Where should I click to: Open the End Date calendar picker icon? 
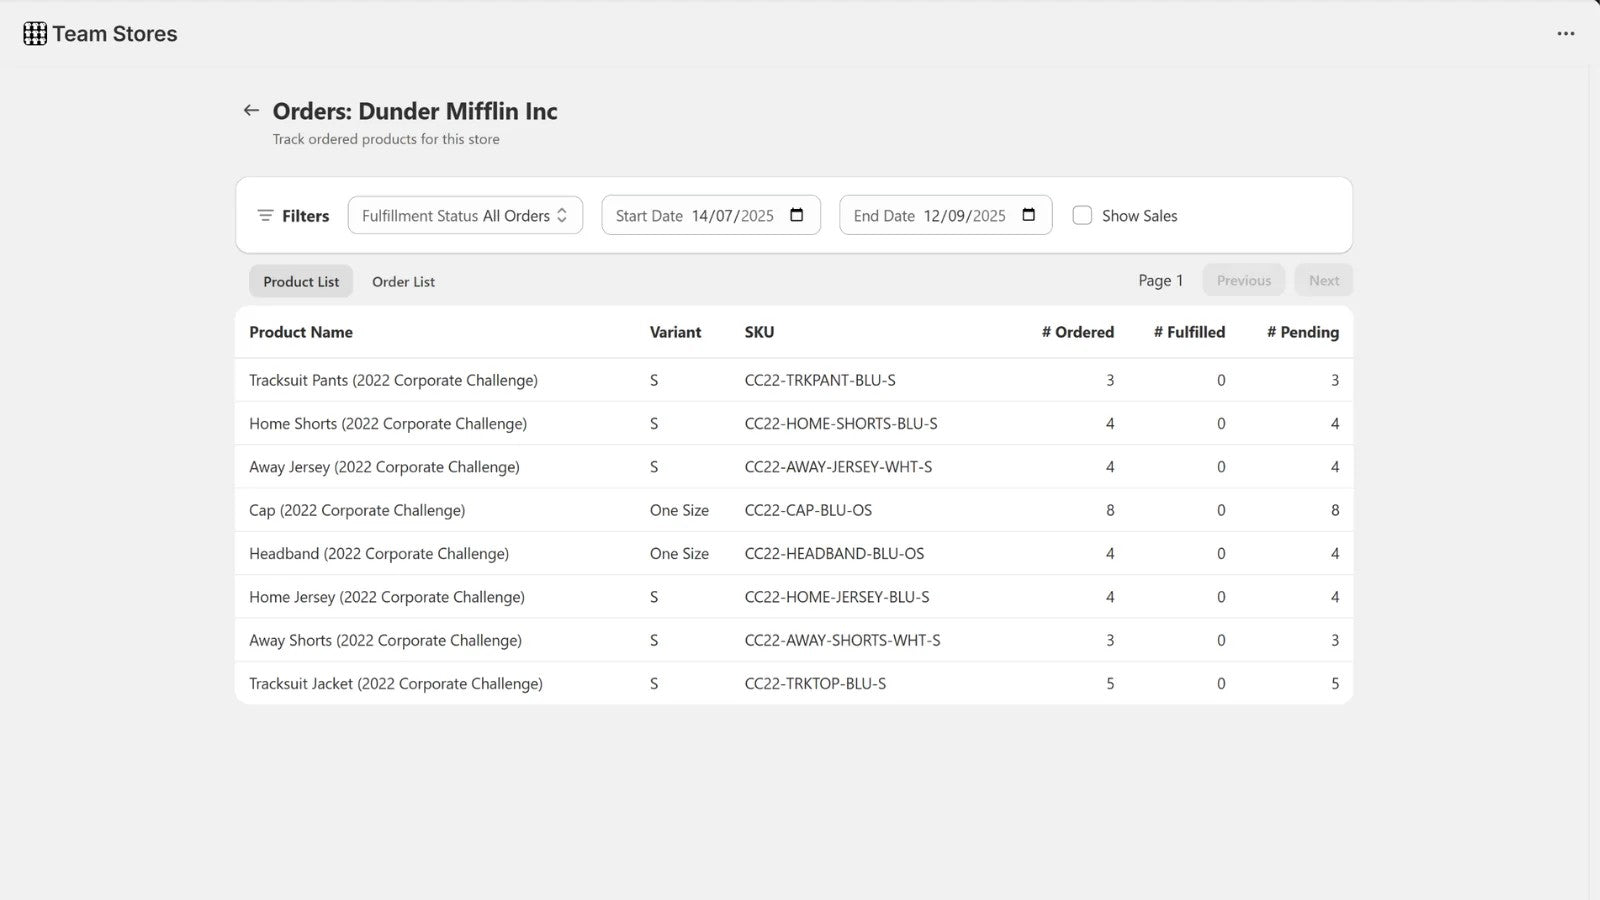(x=1029, y=215)
